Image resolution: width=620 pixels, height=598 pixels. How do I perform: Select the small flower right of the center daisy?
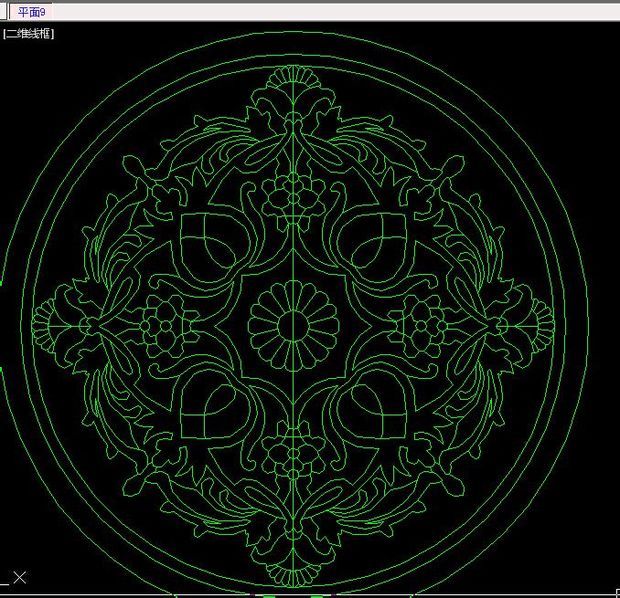(424, 325)
